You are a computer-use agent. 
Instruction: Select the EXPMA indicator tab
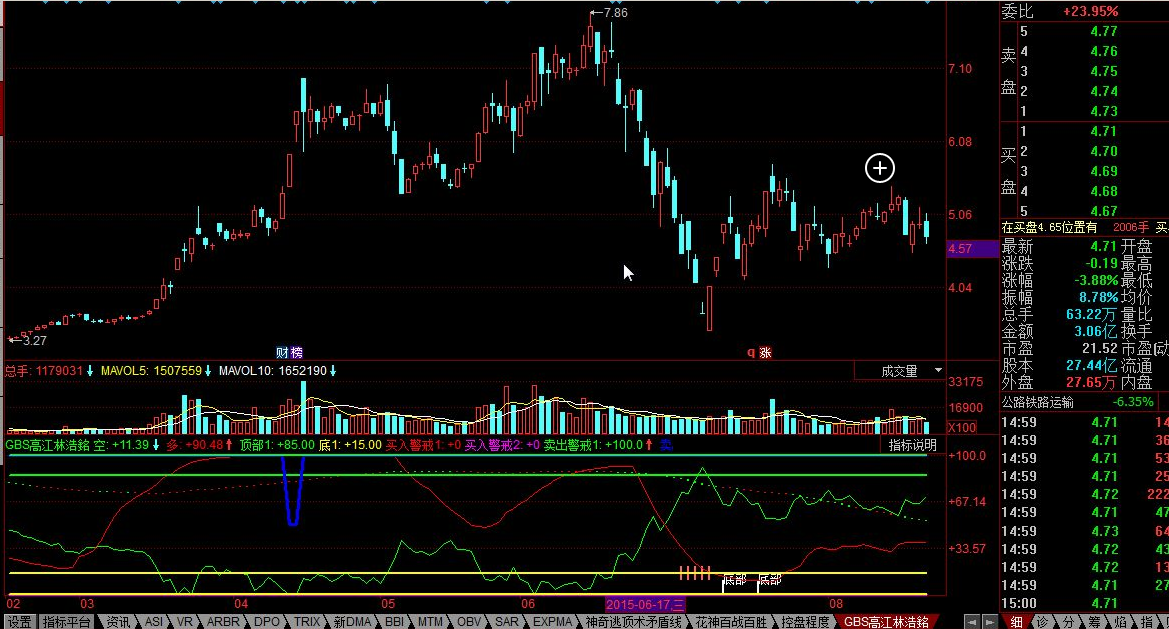click(552, 622)
